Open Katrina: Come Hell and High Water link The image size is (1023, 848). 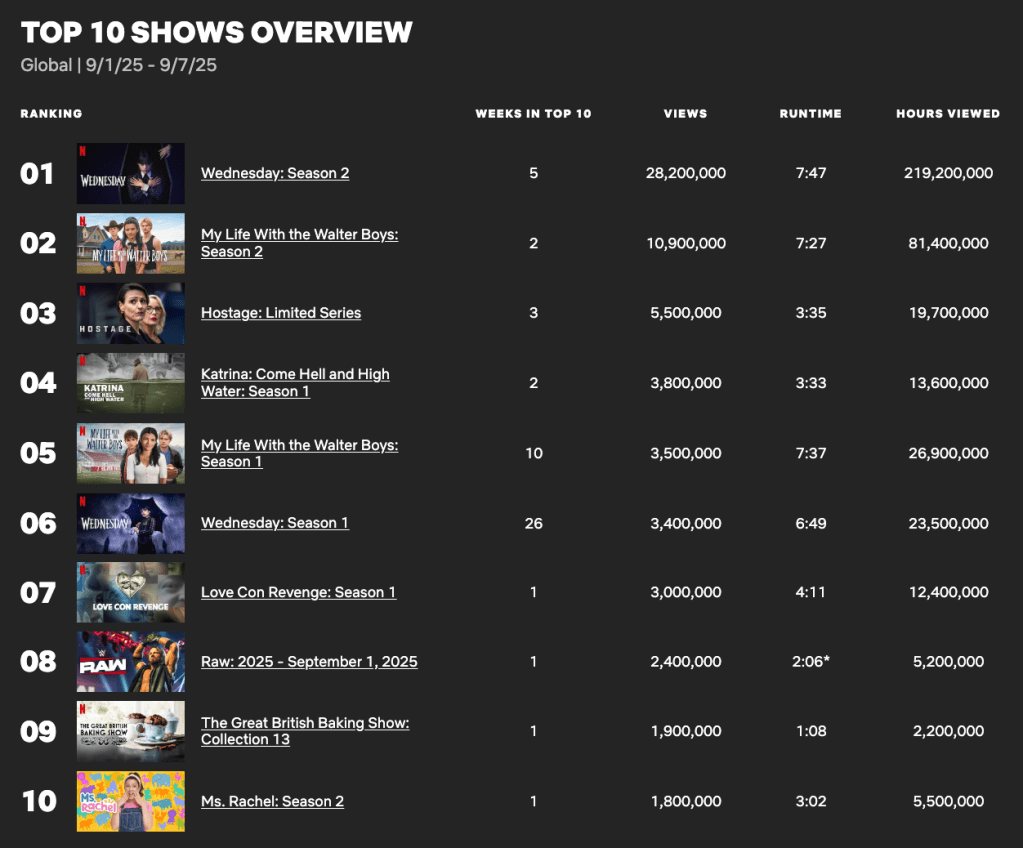295,383
